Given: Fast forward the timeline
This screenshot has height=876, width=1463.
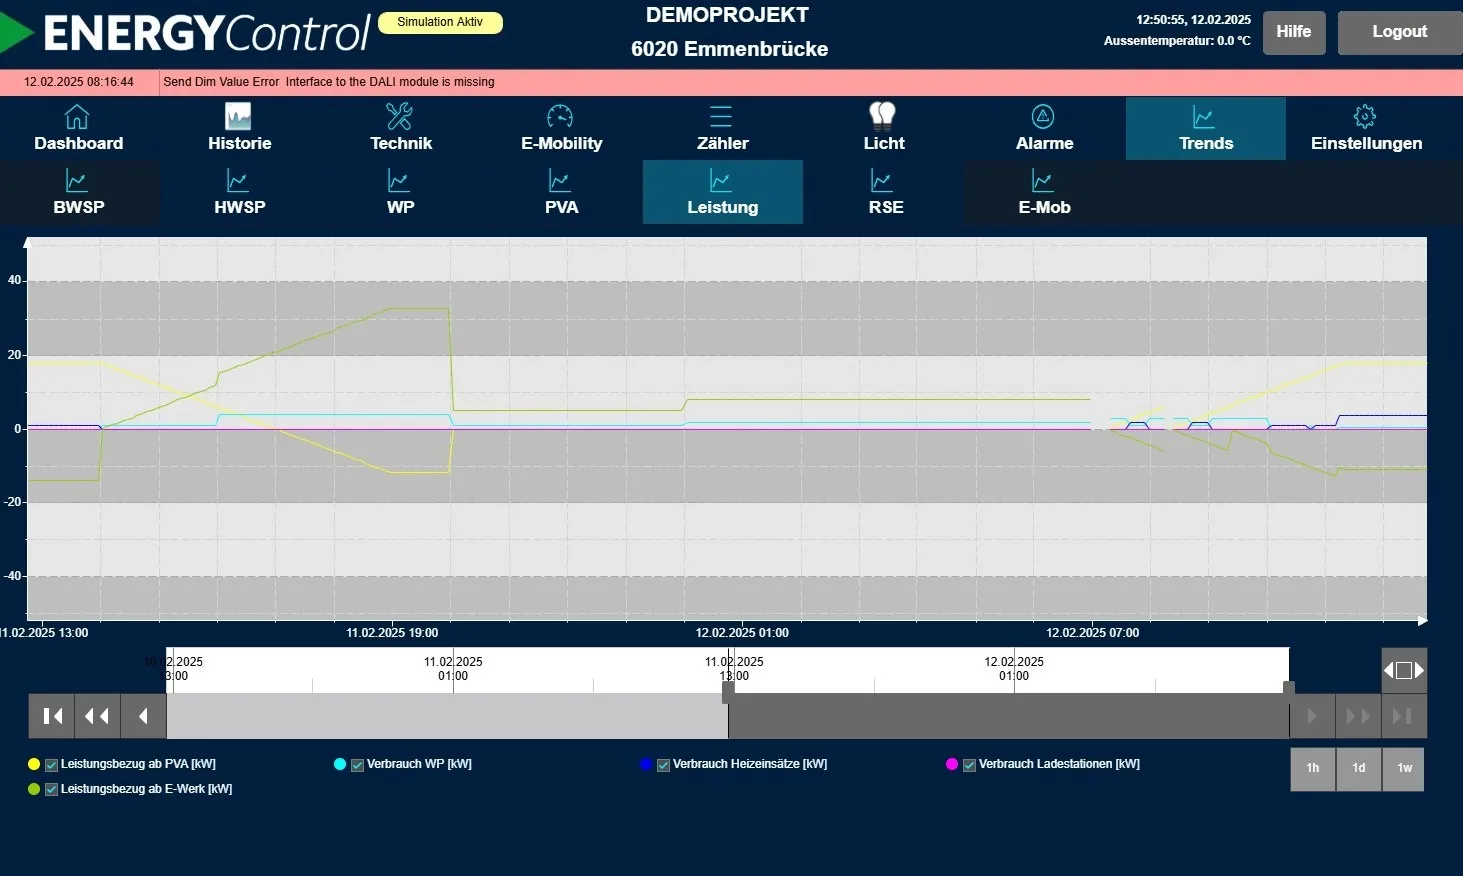Looking at the screenshot, I should [1358, 716].
